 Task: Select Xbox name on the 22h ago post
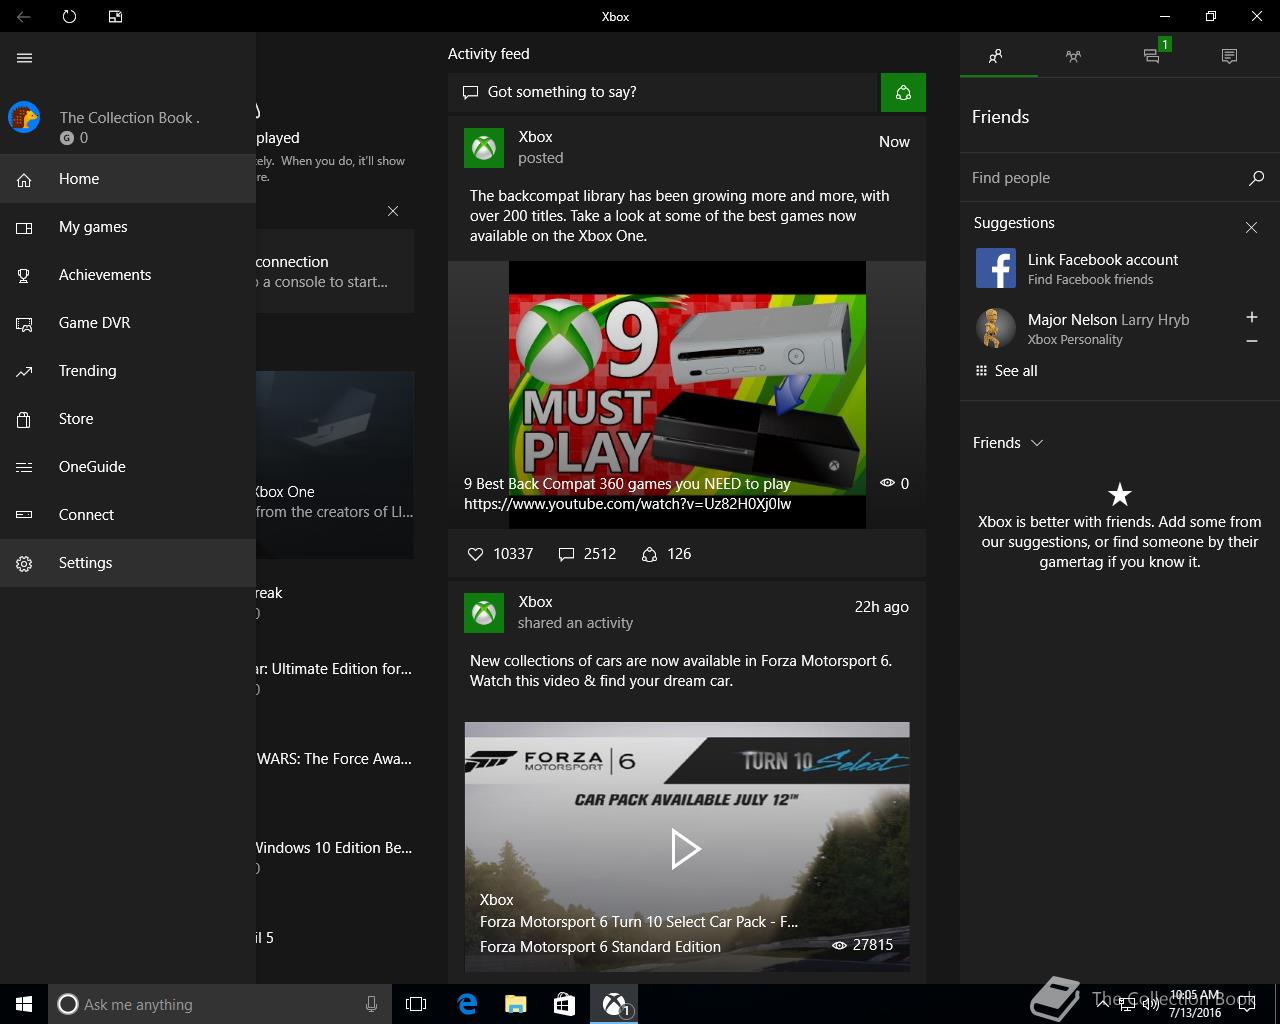click(535, 602)
